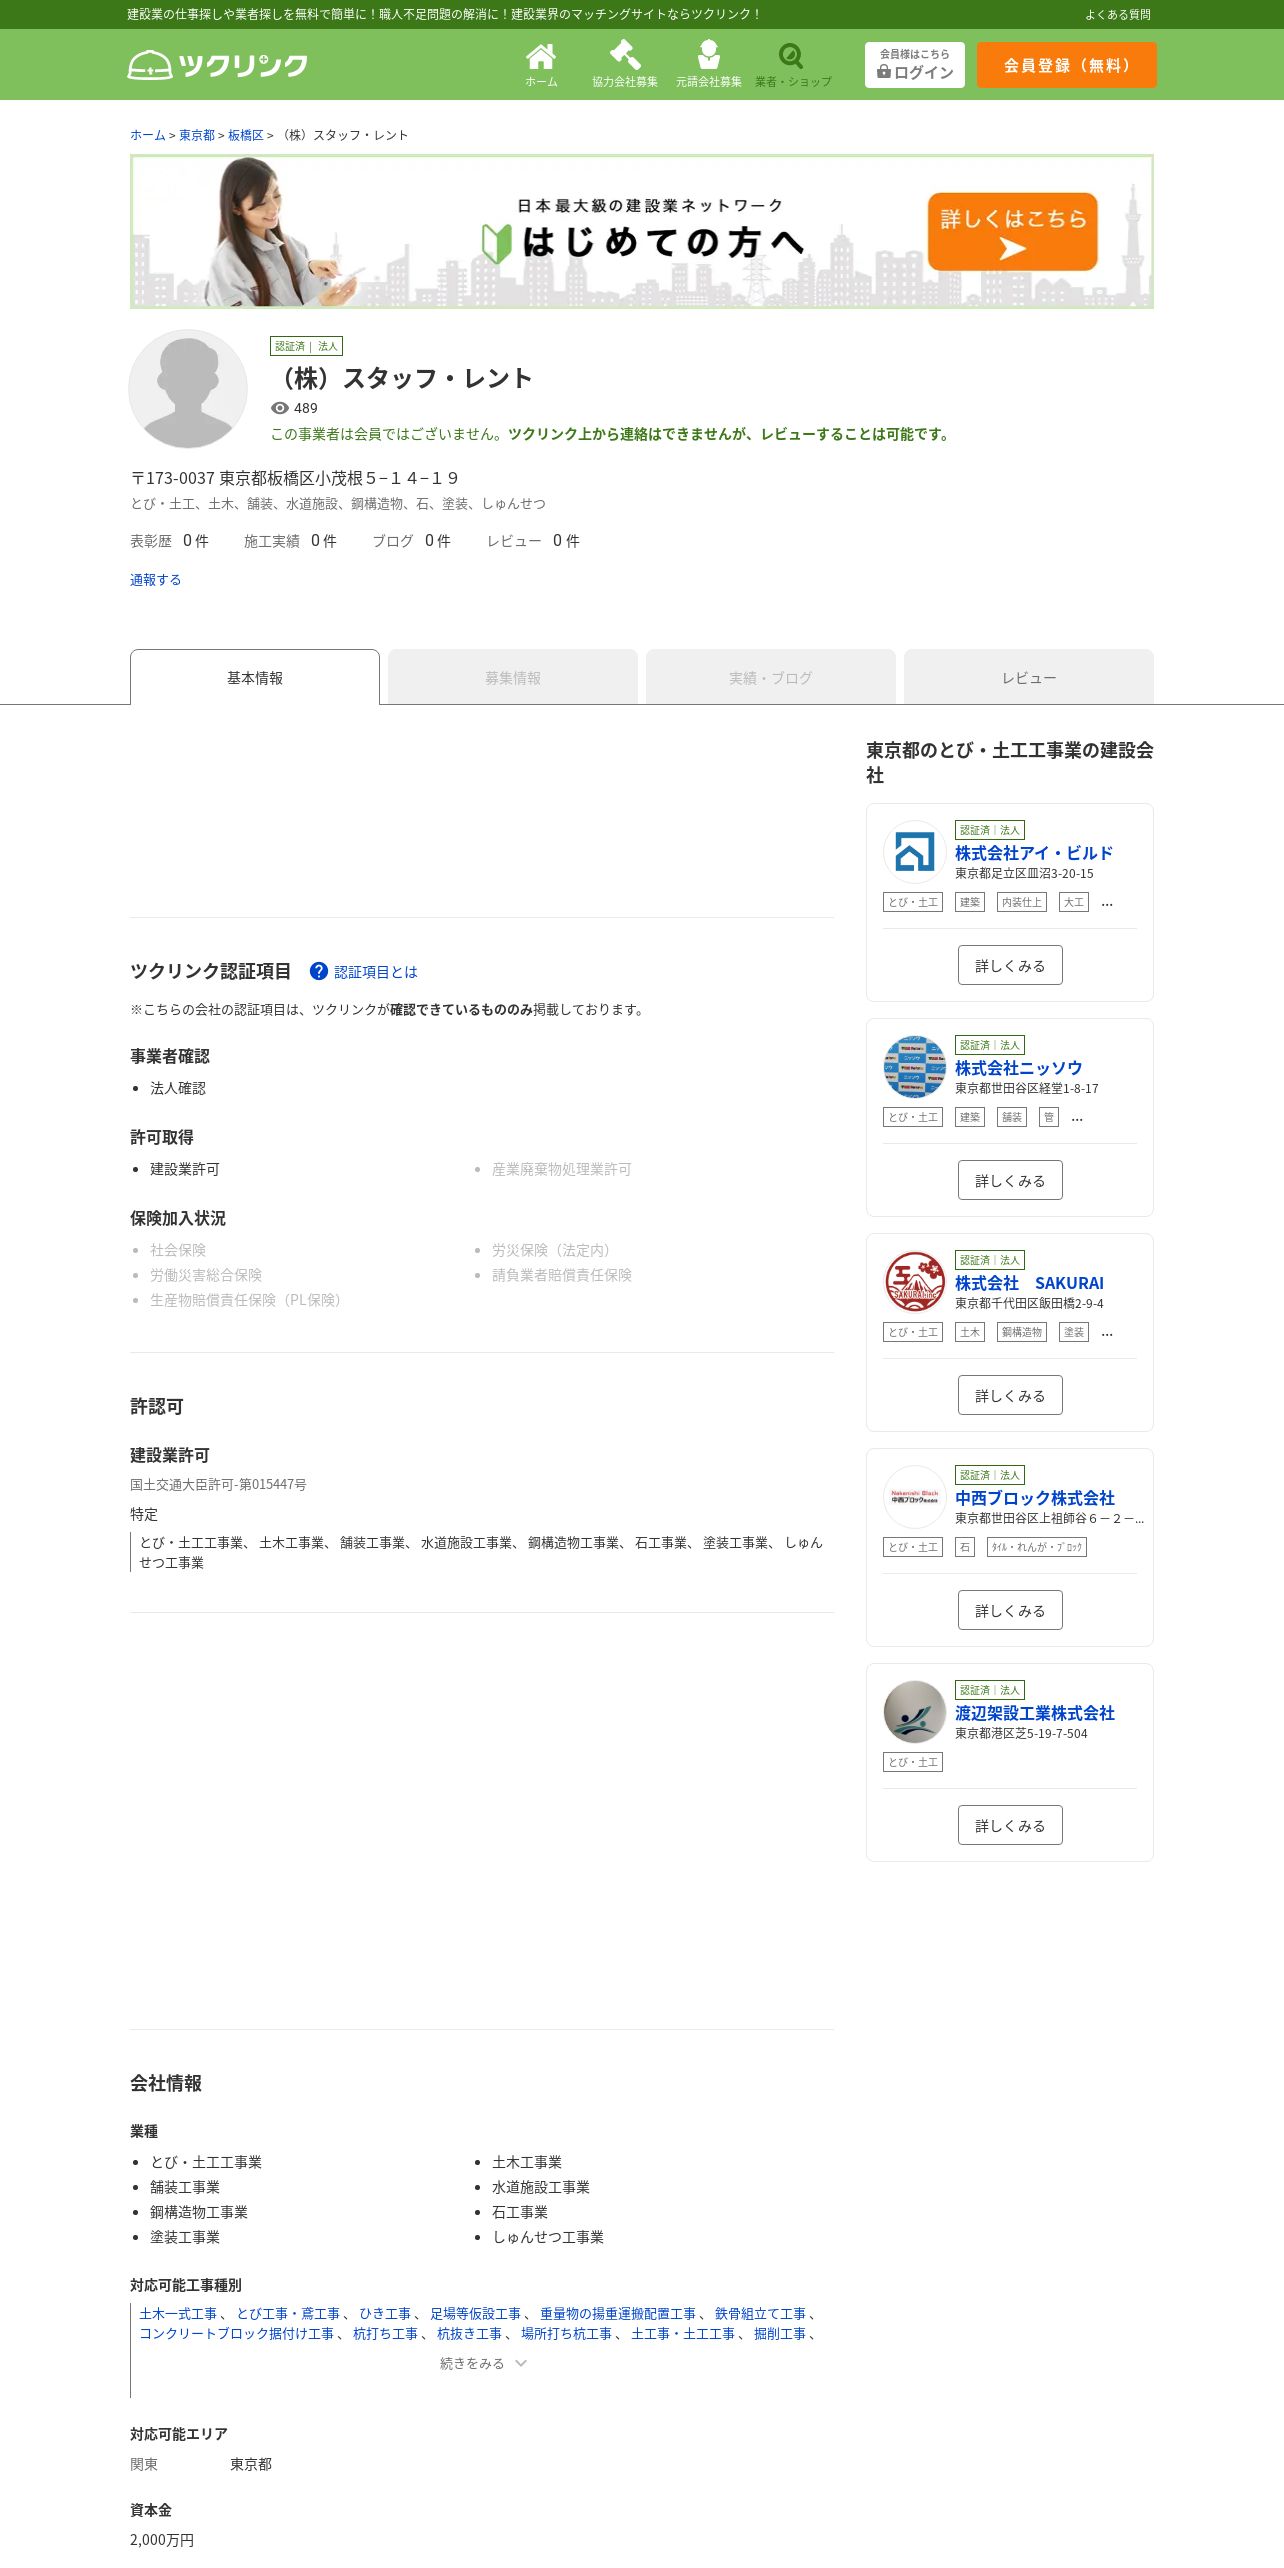The height and width of the screenshot is (2568, 1284).
Task: Select the 実績・ブログ tab
Action: pyautogui.click(x=771, y=677)
